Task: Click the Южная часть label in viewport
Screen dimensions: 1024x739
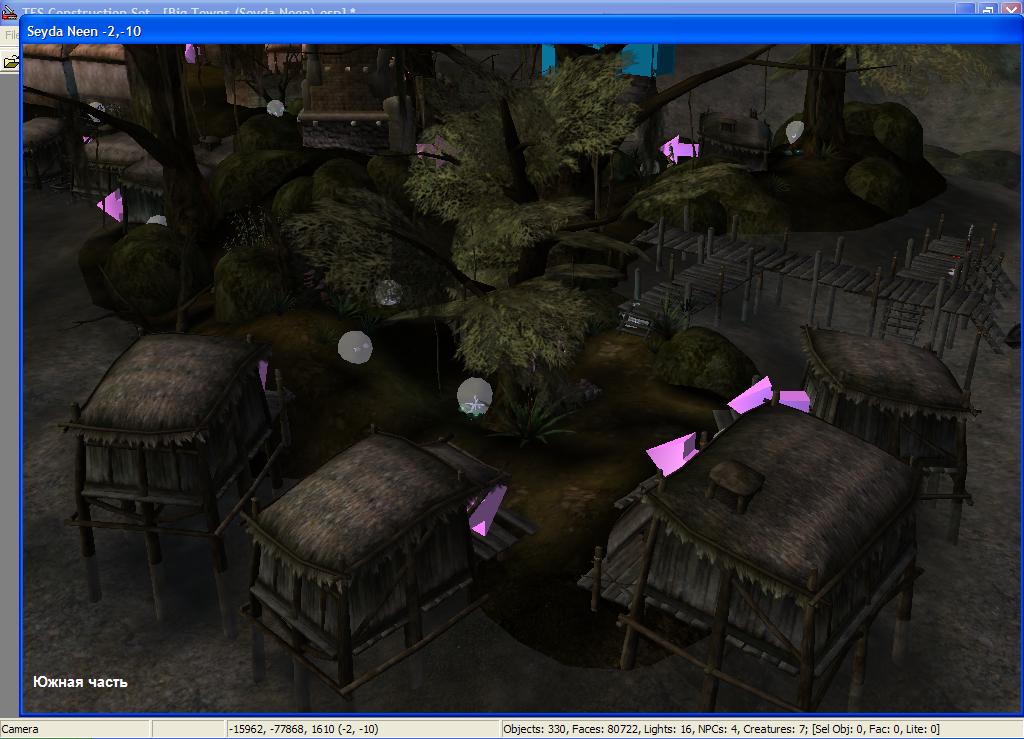Action: click(x=80, y=682)
